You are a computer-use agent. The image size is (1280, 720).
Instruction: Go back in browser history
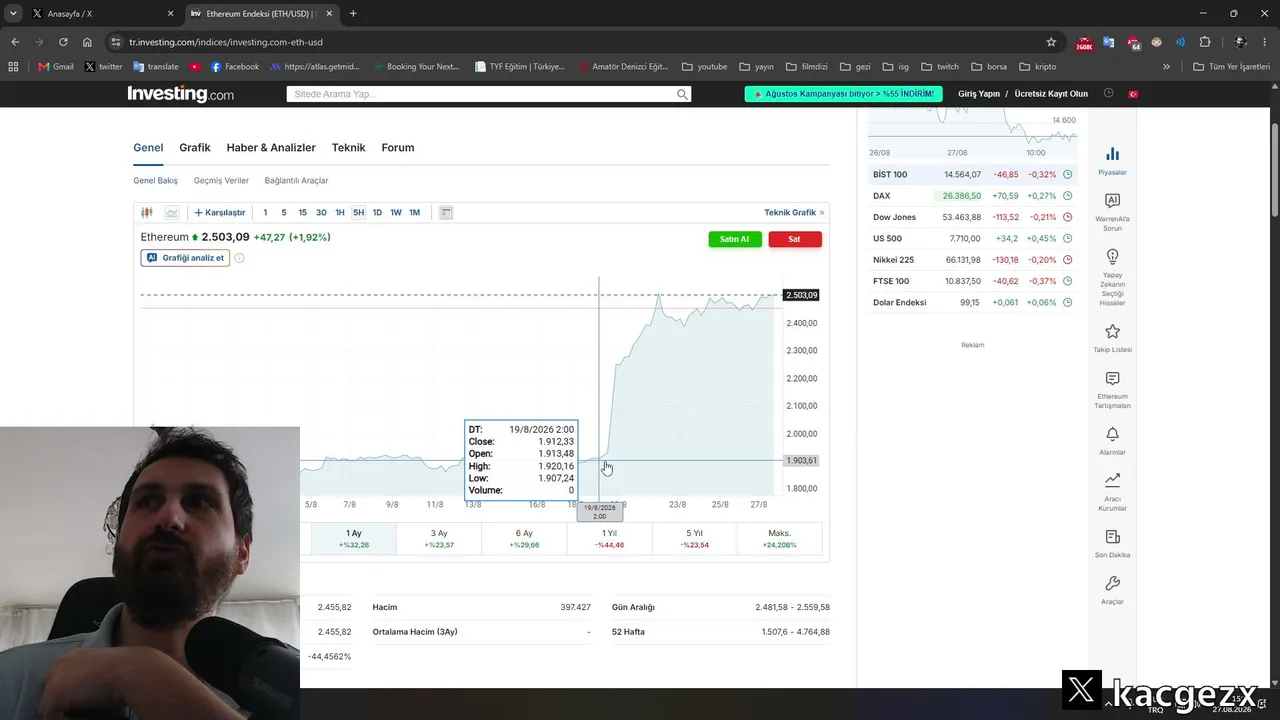[x=15, y=42]
